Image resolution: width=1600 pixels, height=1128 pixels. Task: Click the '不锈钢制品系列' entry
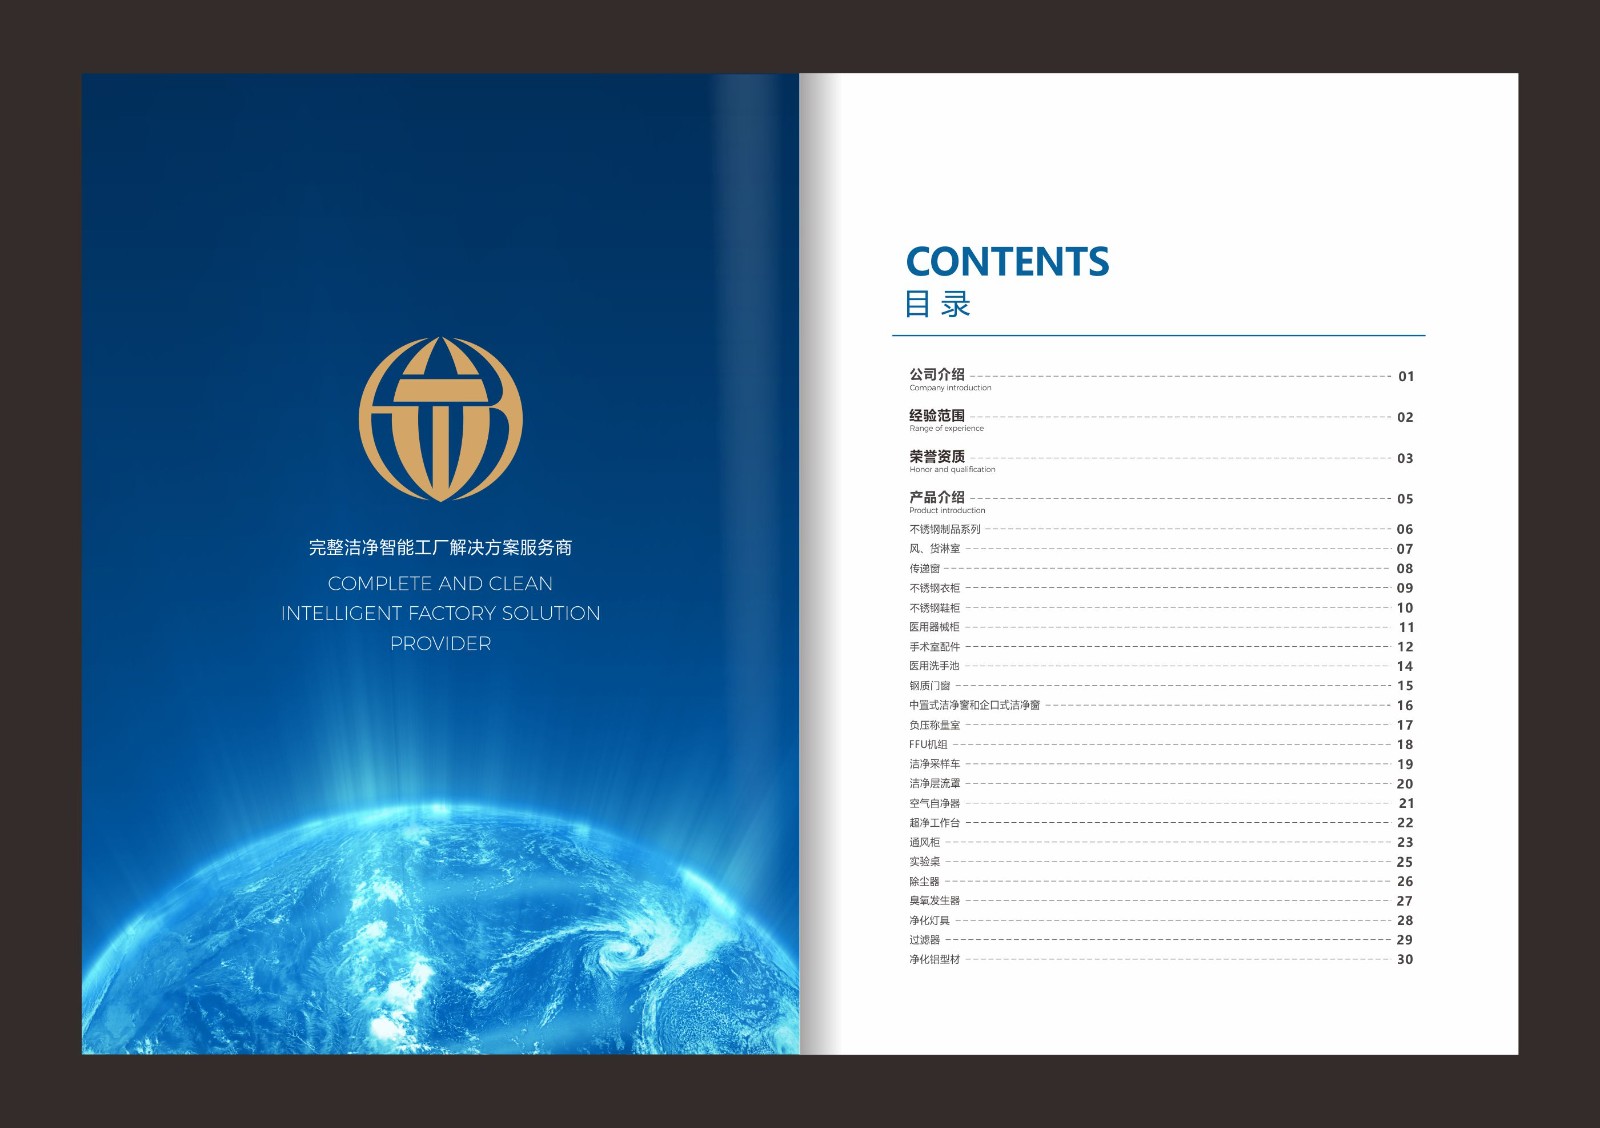click(945, 529)
